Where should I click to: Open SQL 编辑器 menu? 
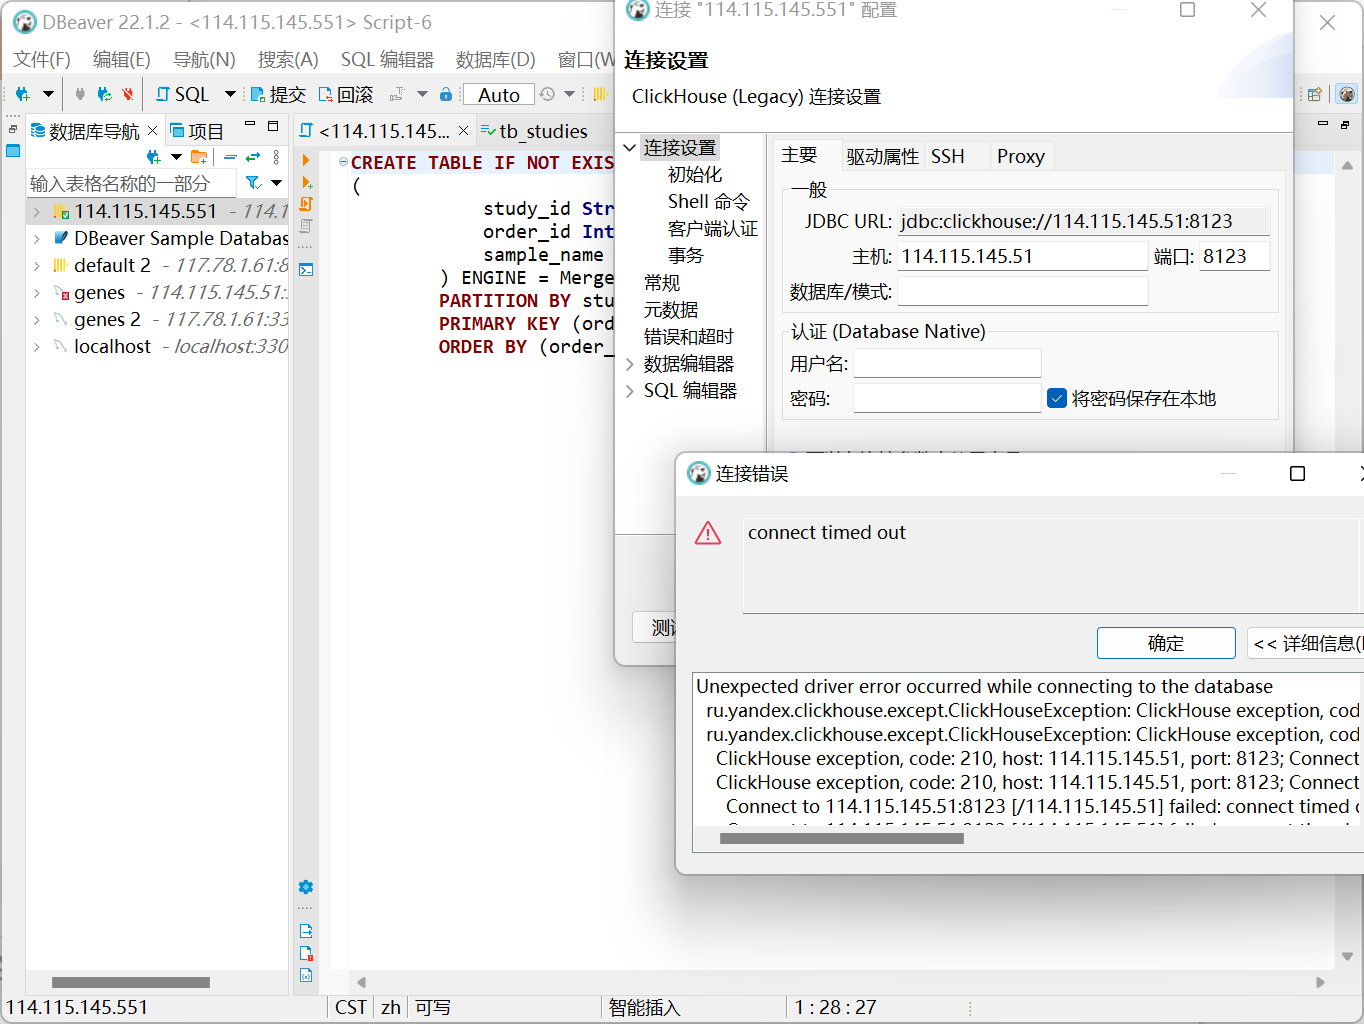pyautogui.click(x=387, y=60)
